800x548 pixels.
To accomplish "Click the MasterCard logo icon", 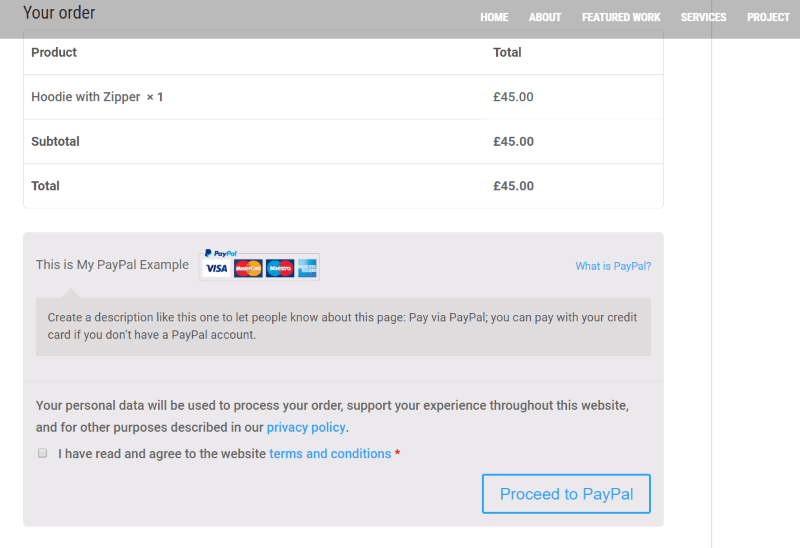I will [248, 268].
